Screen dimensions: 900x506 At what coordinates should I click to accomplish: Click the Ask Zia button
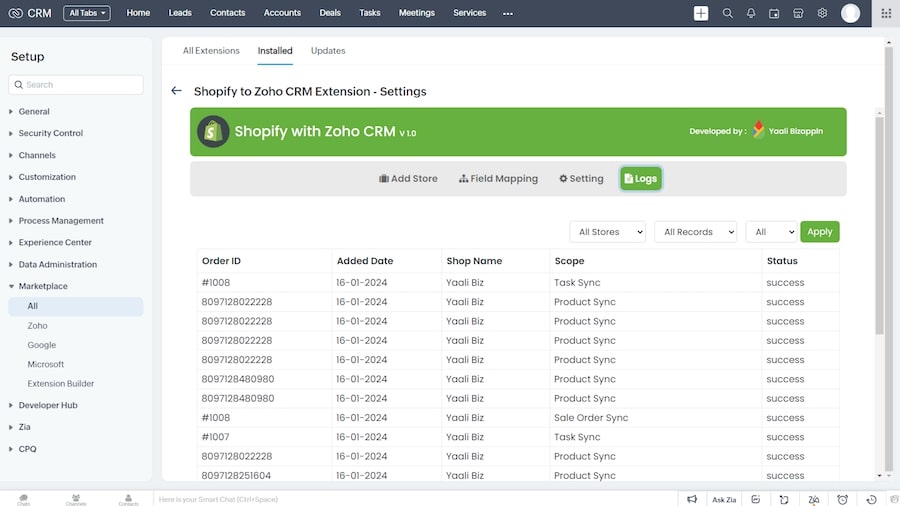724,499
